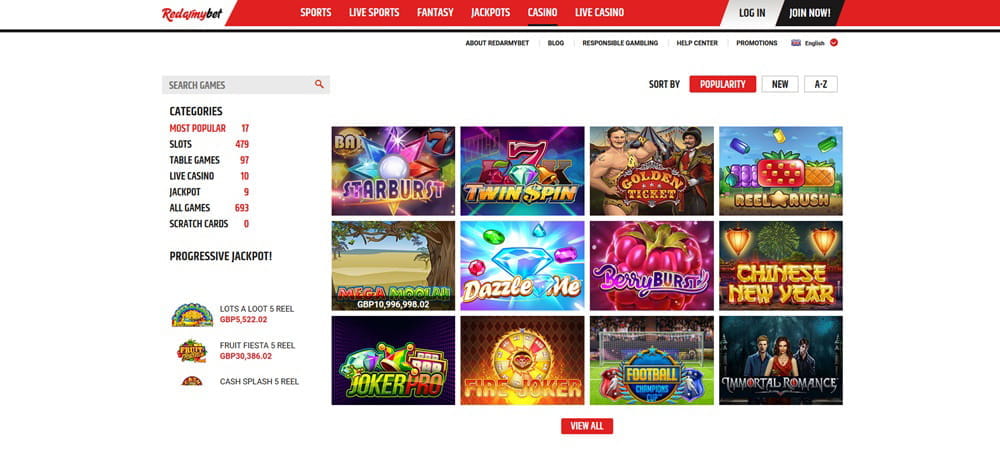Click the UK flag icon
This screenshot has width=1000, height=452.
[x=796, y=43]
